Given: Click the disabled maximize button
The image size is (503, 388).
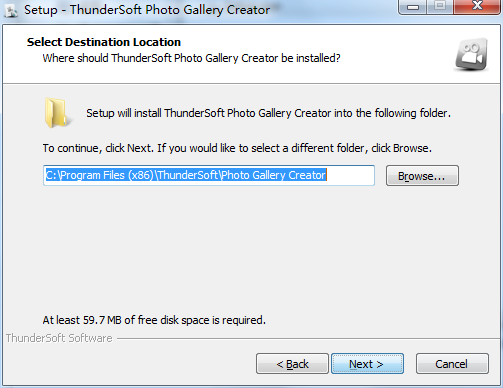Looking at the screenshot, I should coord(440,7).
